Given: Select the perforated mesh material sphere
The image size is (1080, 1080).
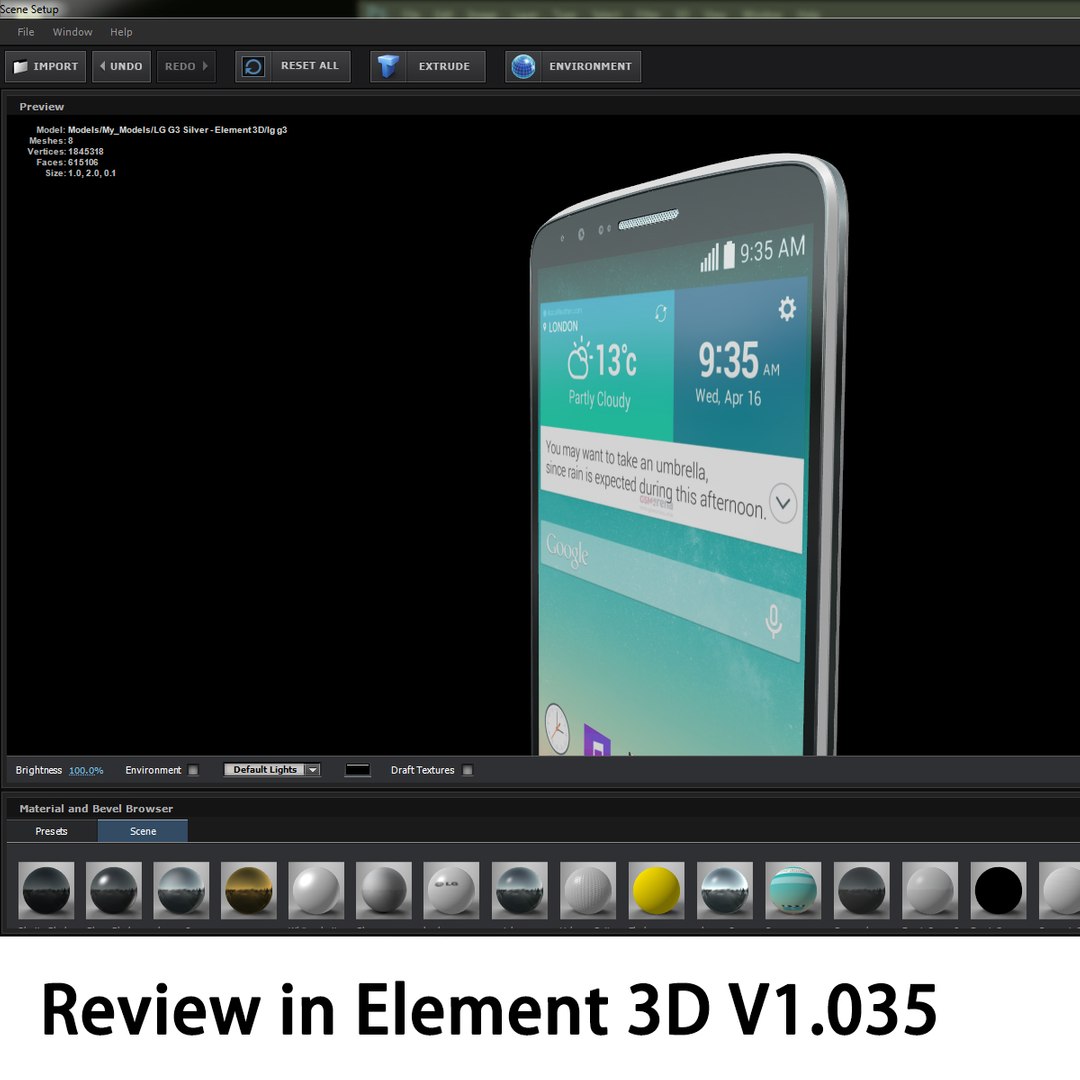Looking at the screenshot, I should 588,890.
